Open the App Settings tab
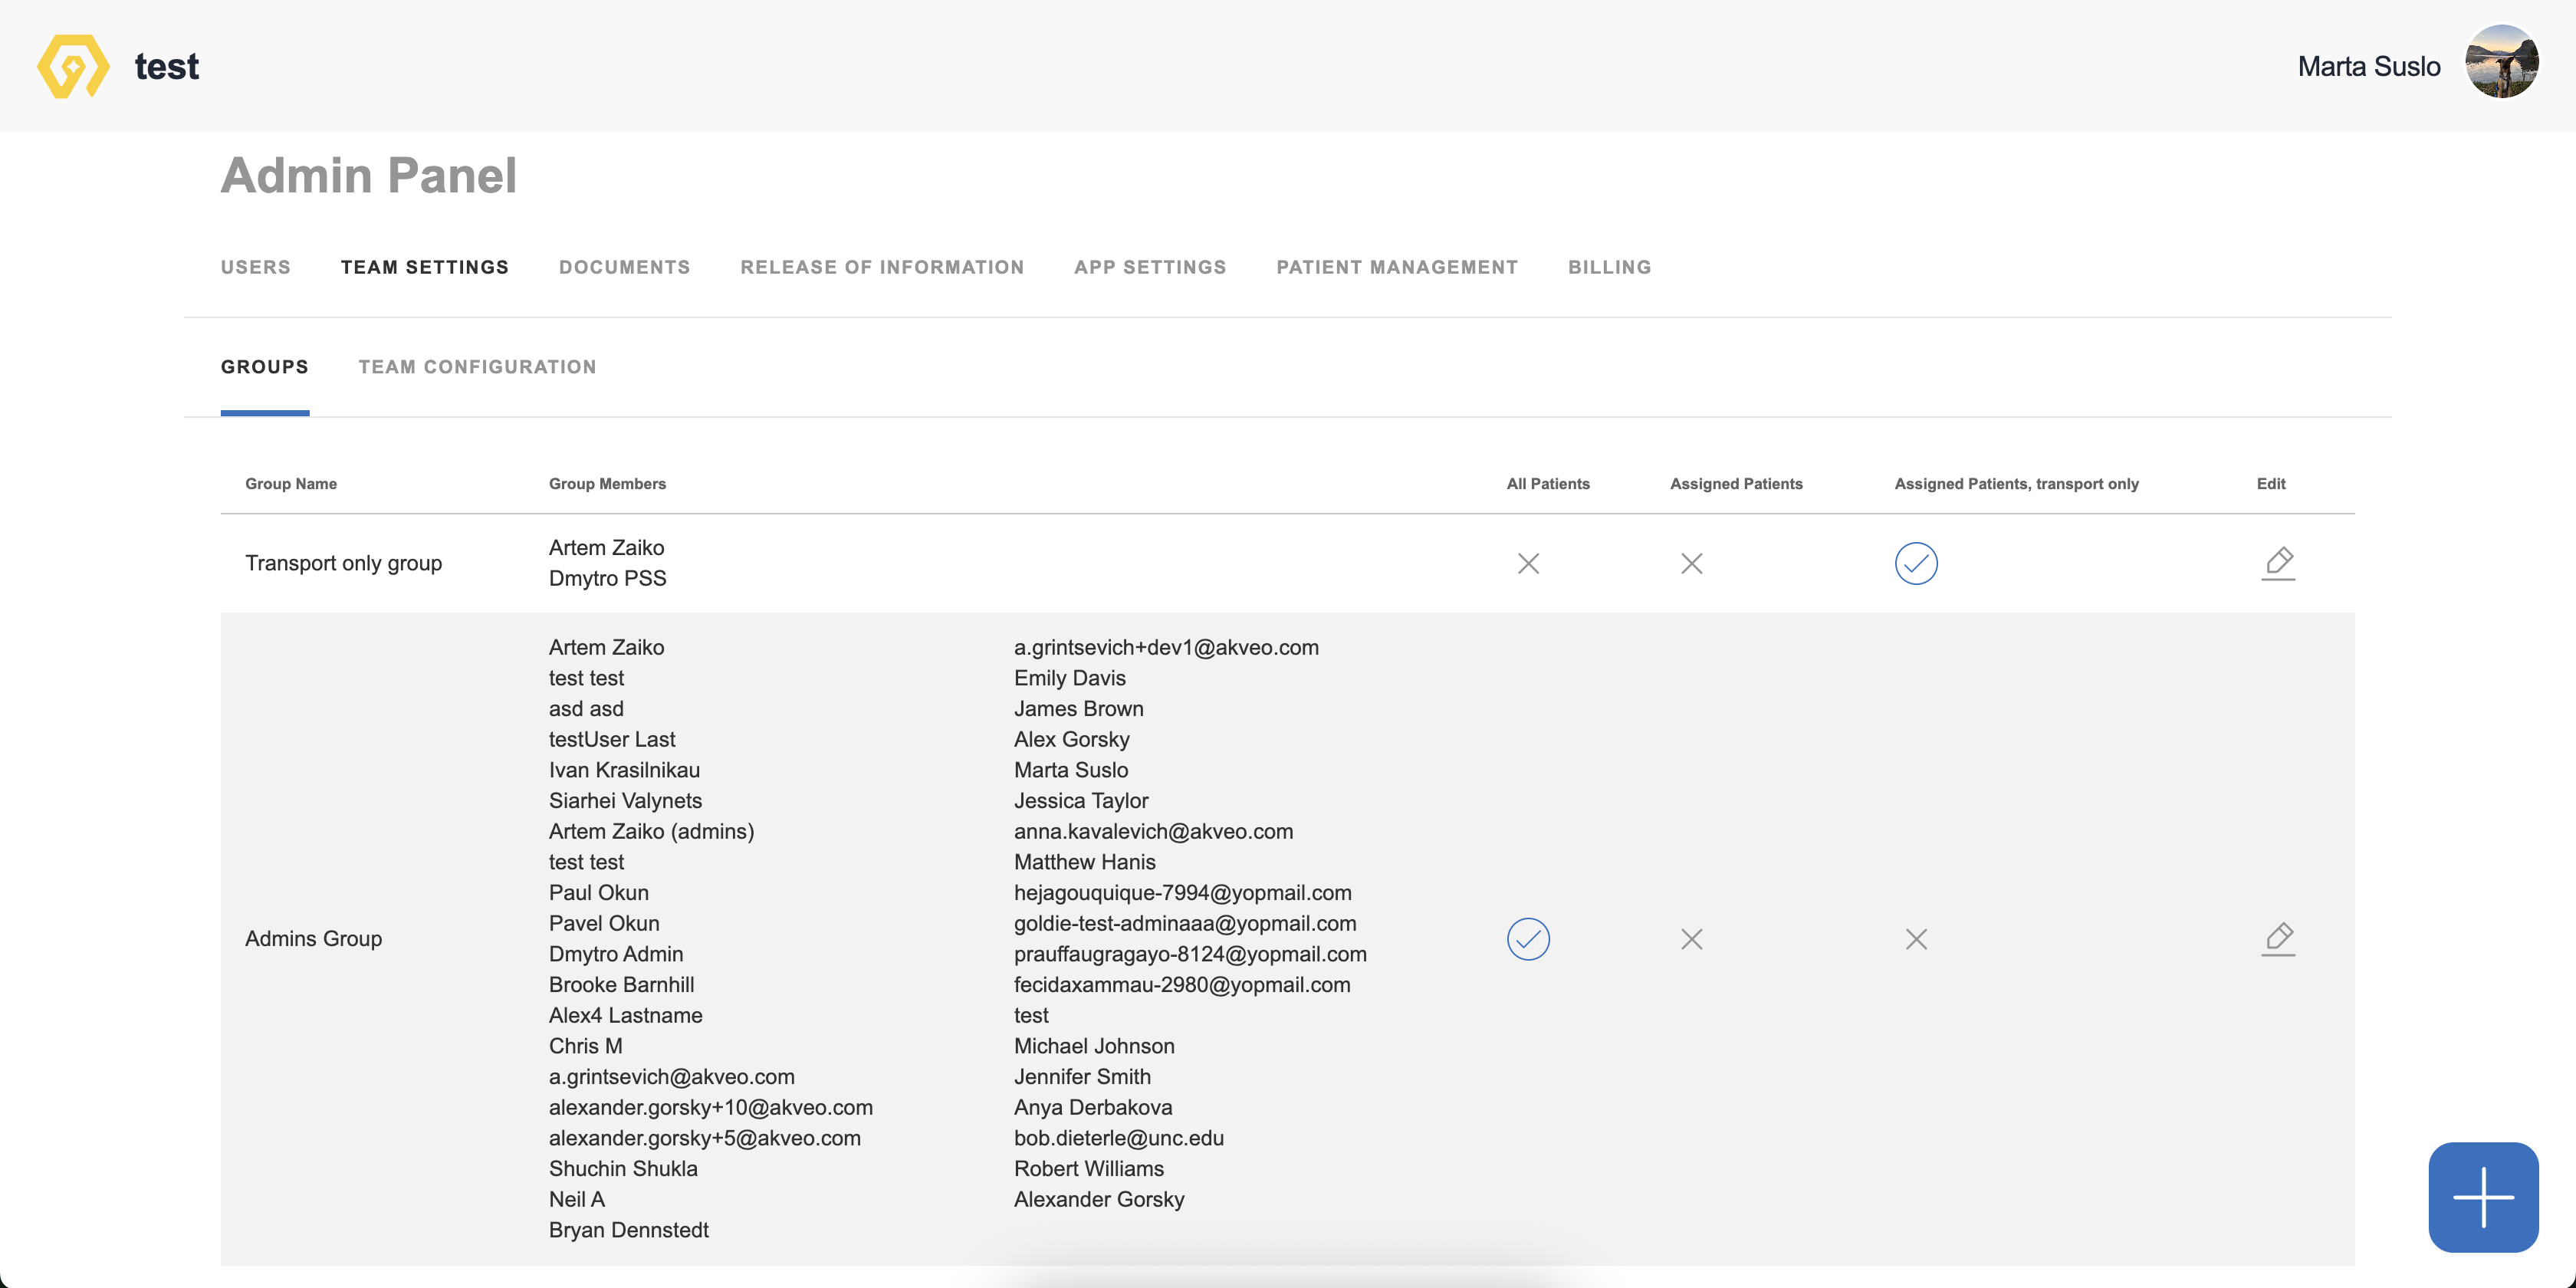This screenshot has height=1288, width=2576. [x=1149, y=267]
